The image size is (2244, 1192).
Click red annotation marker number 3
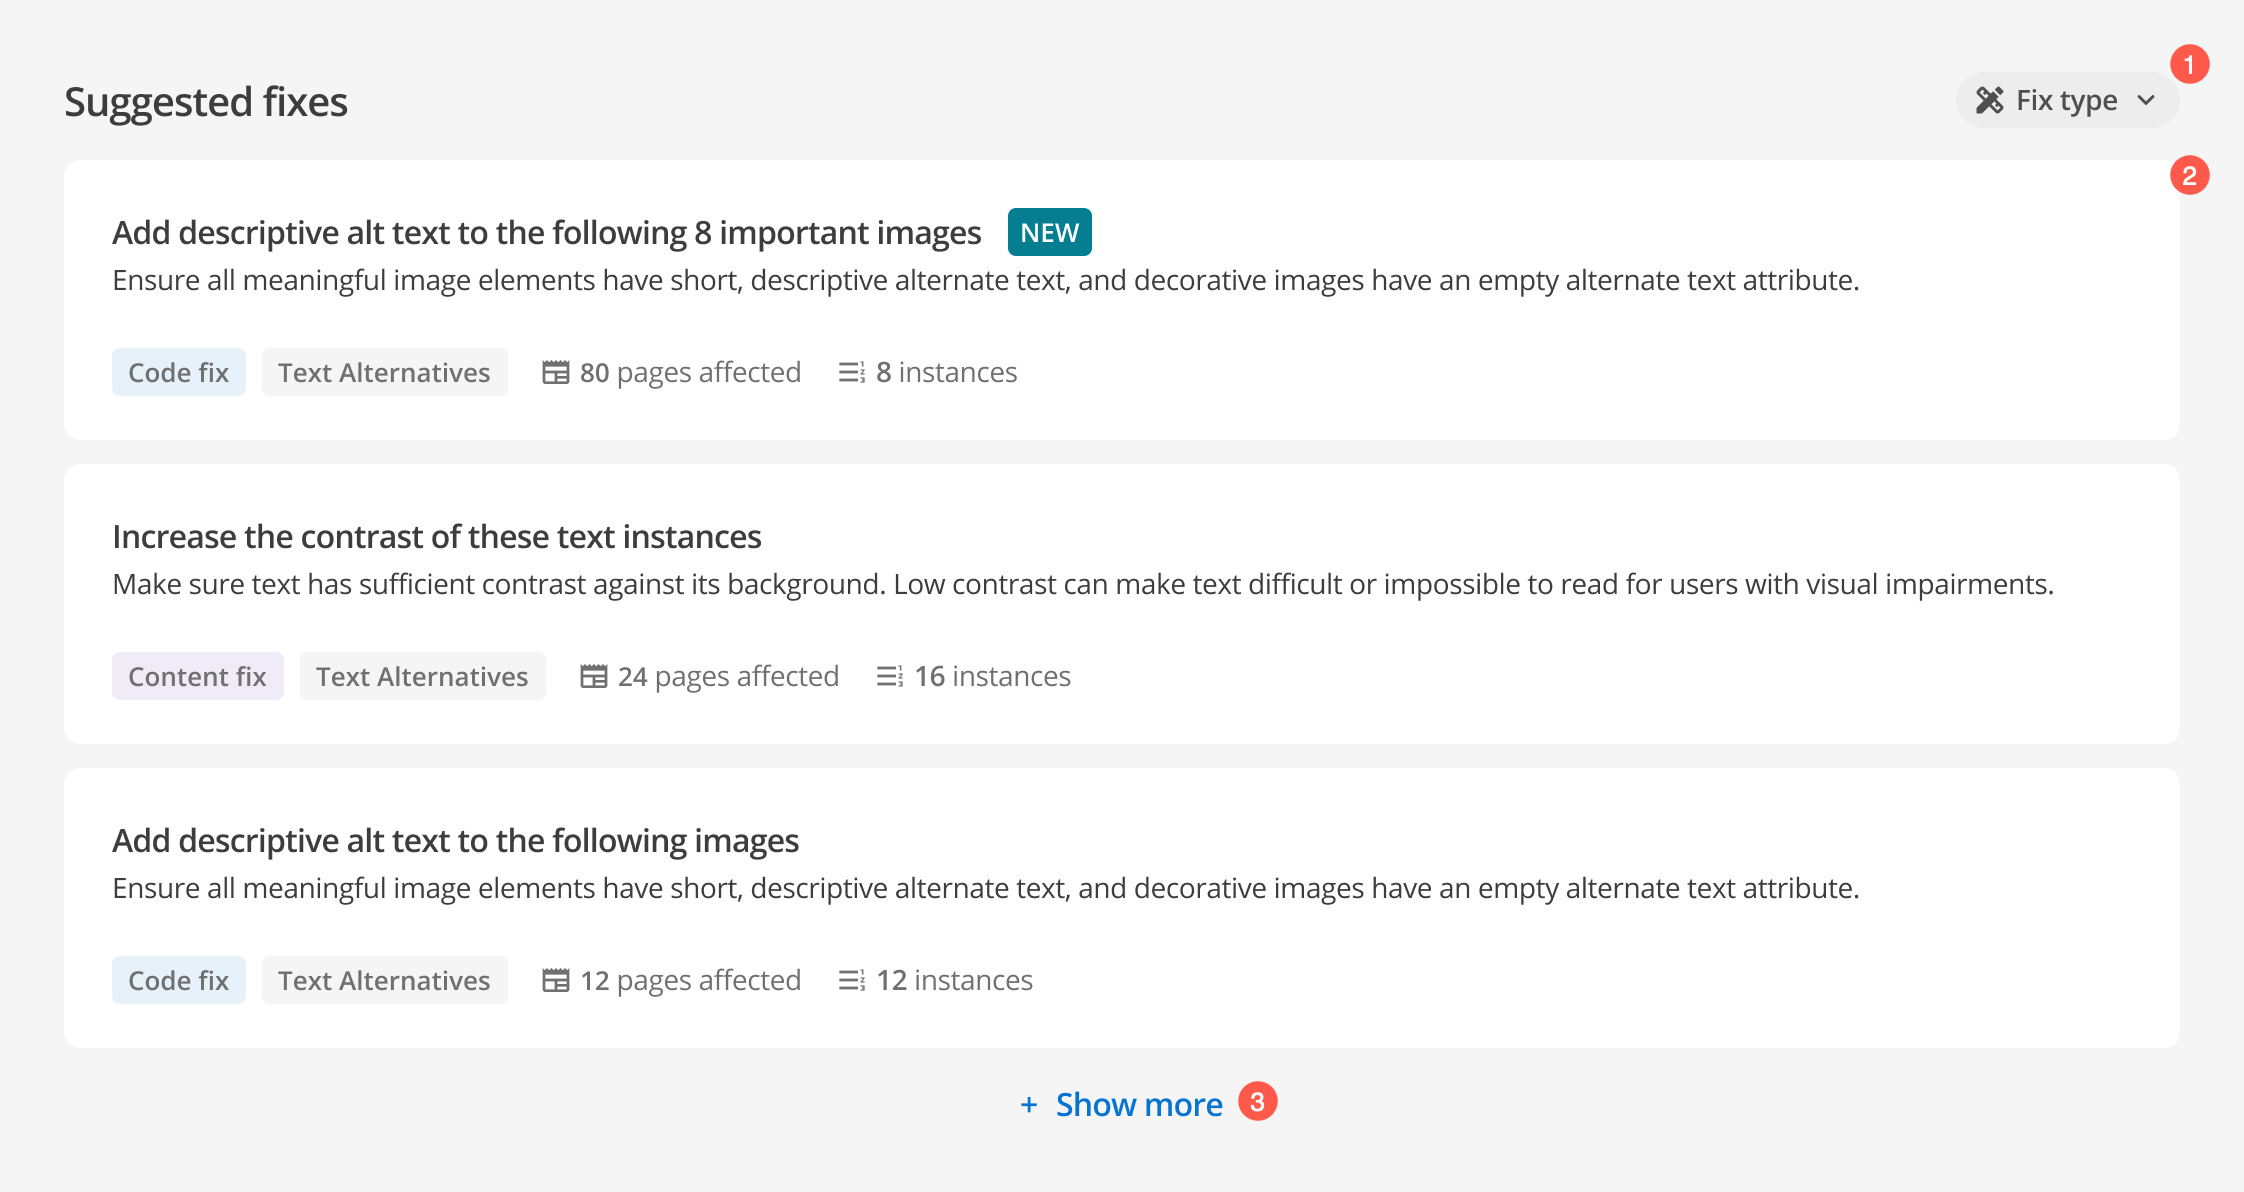tap(1258, 1101)
